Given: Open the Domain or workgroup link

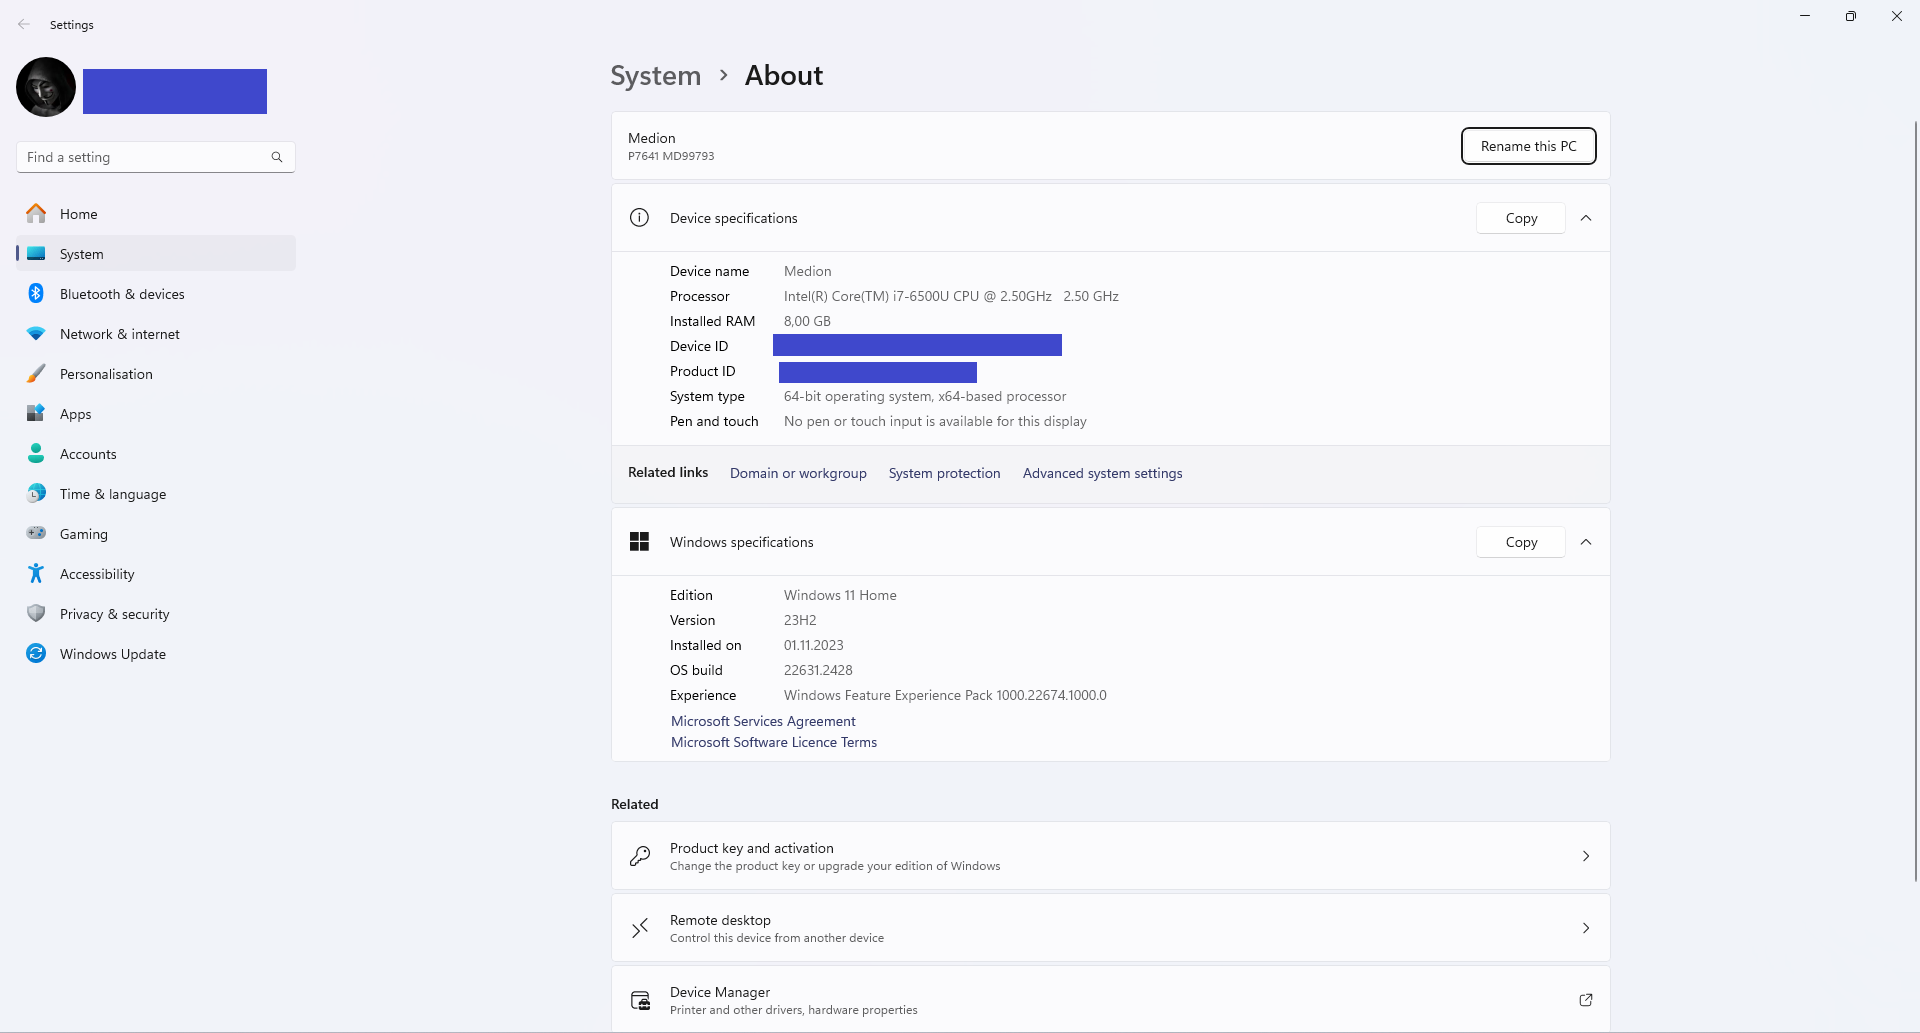Looking at the screenshot, I should [798, 473].
